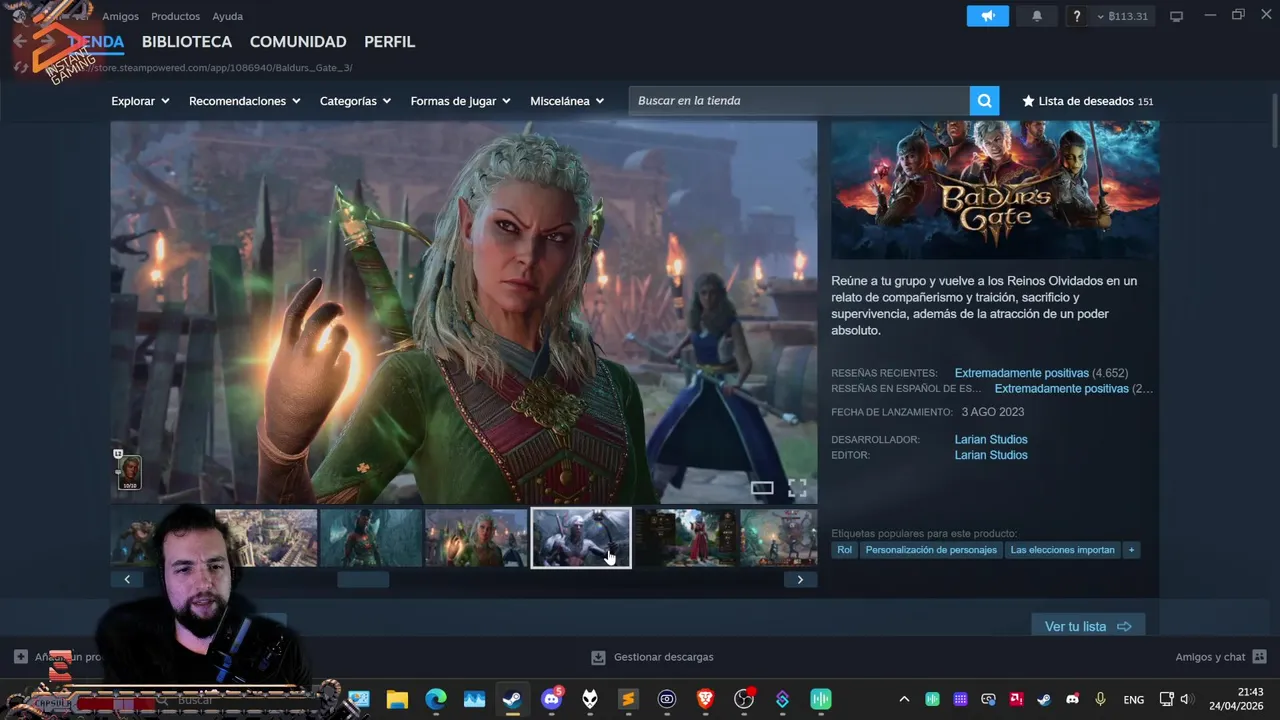
Task: Open Lista de deseados wishlist
Action: click(x=1087, y=101)
